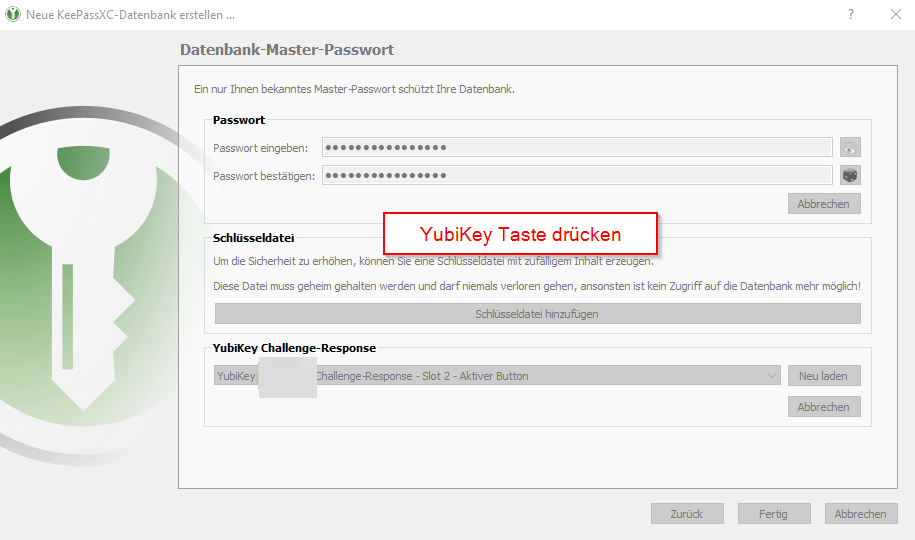Expand the YubiKey slot dropdown arrow
Screen dimensions: 915x540
tap(771, 376)
